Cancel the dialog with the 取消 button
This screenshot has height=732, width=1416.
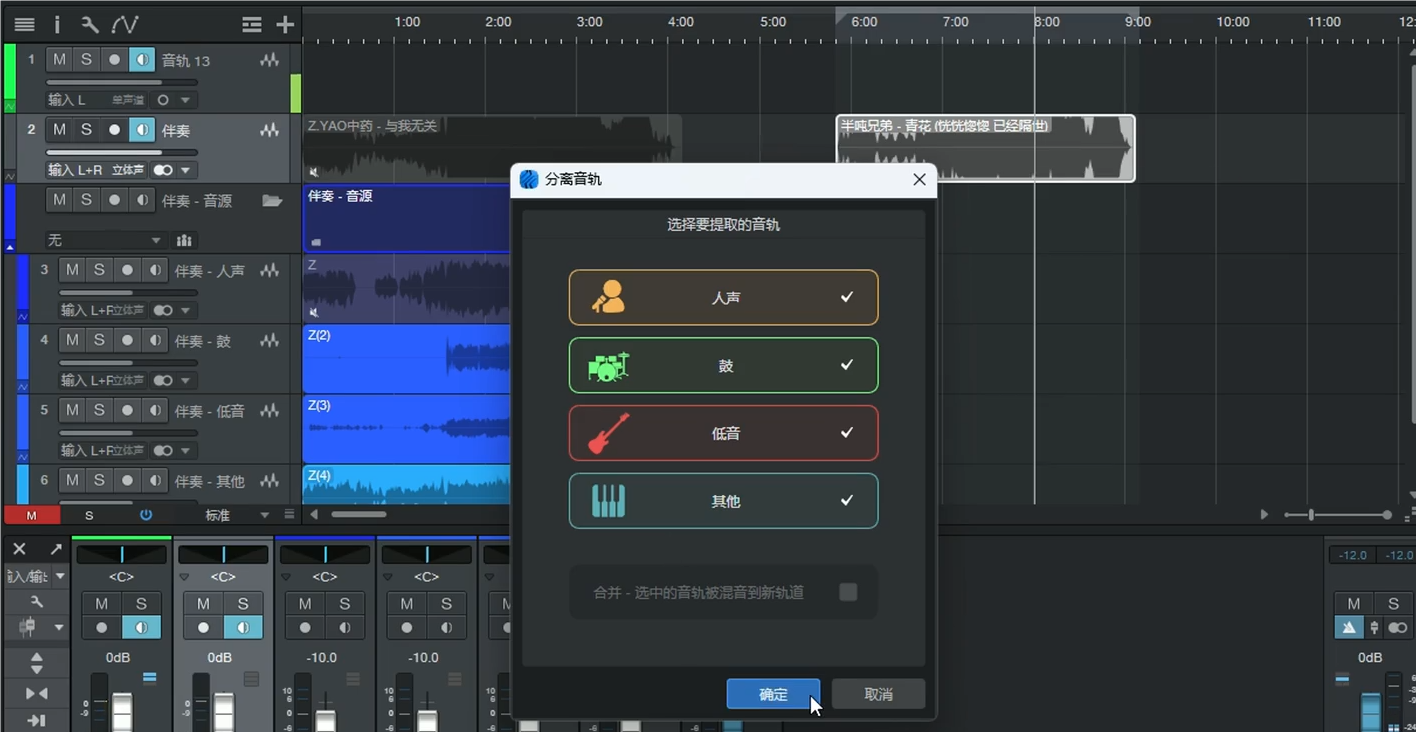[x=878, y=693]
